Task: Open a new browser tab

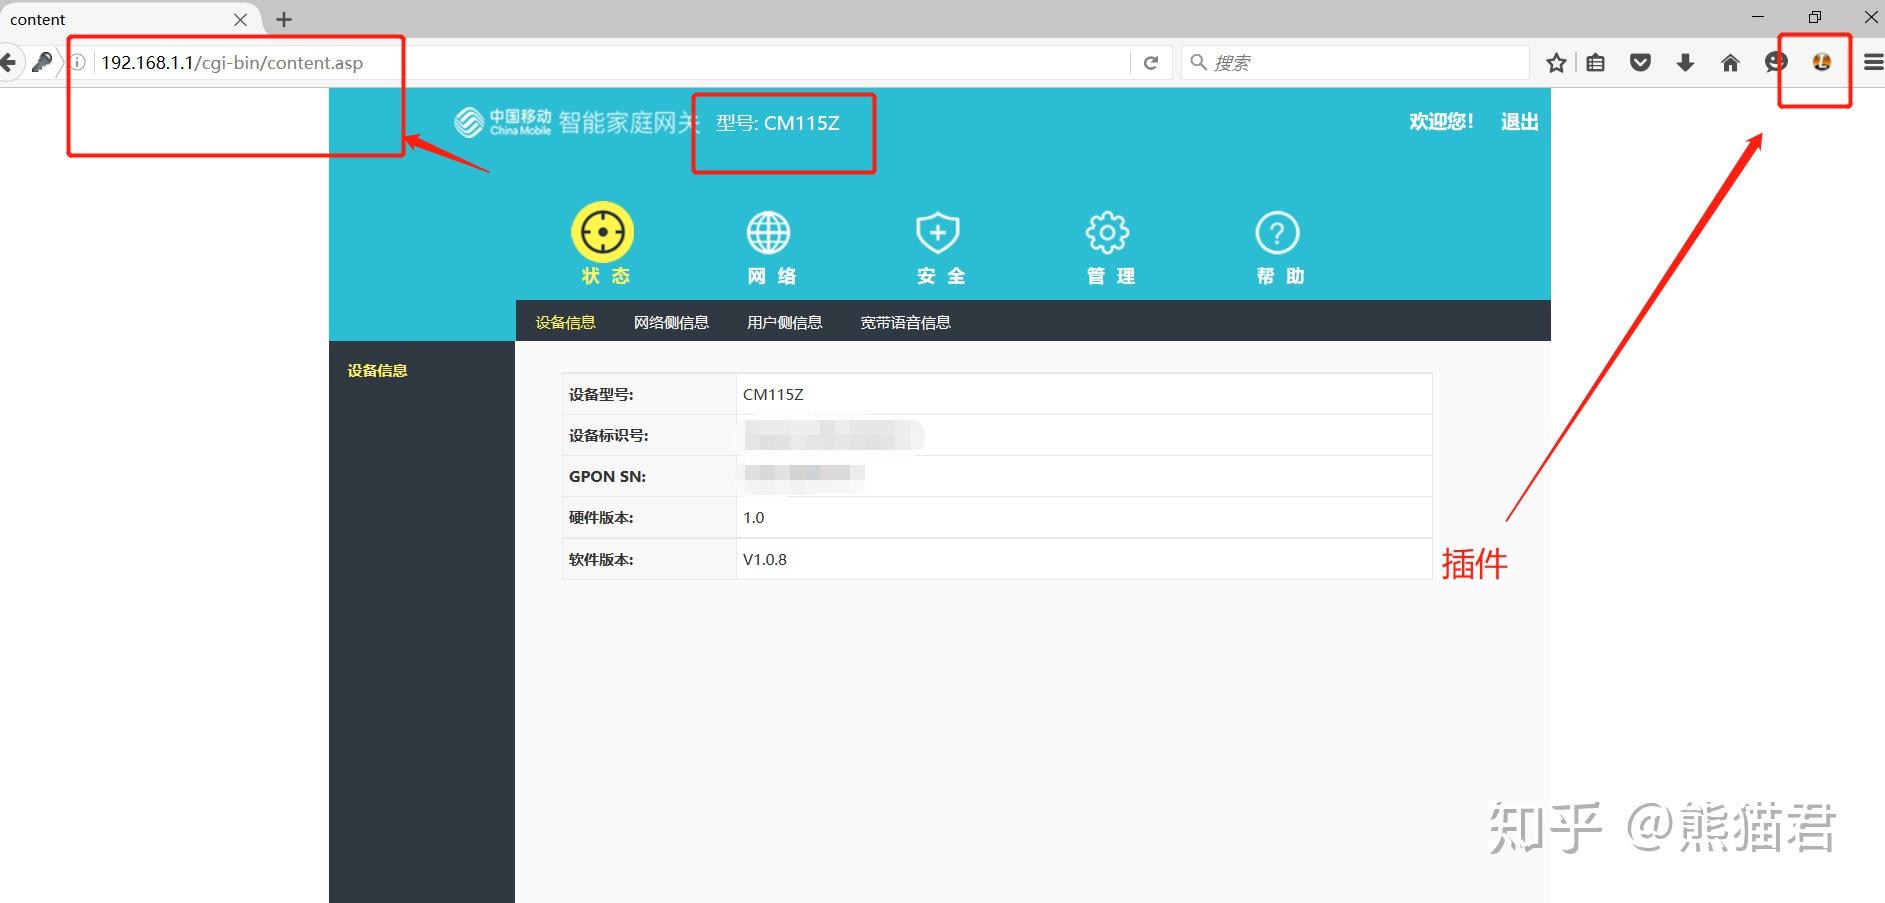Action: [284, 19]
